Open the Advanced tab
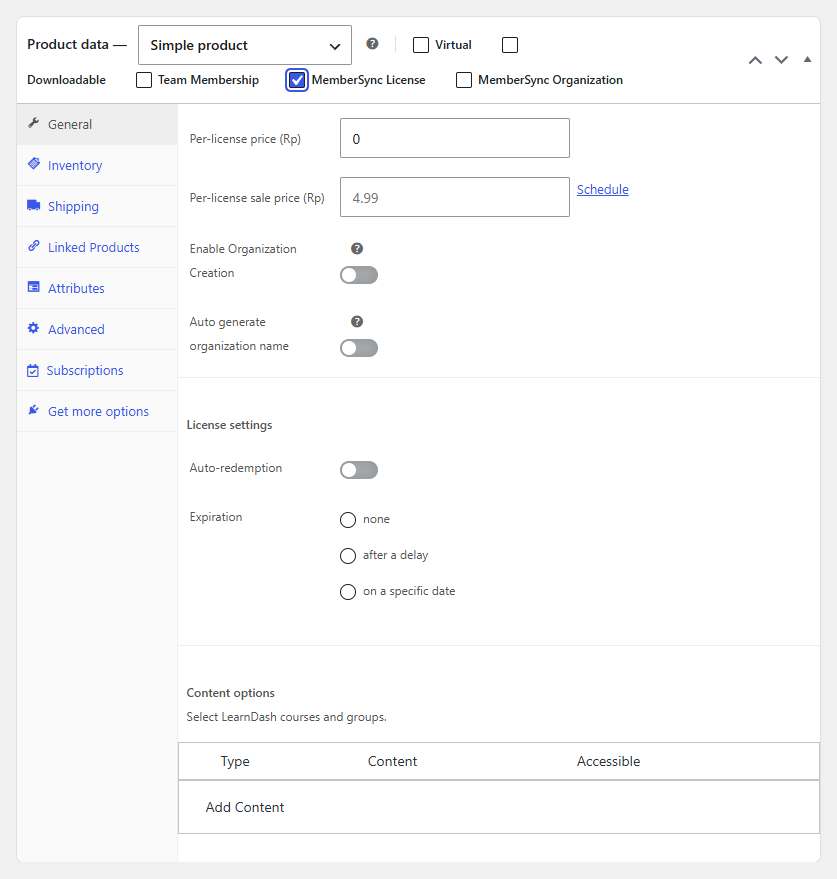The image size is (837, 879). 97,329
